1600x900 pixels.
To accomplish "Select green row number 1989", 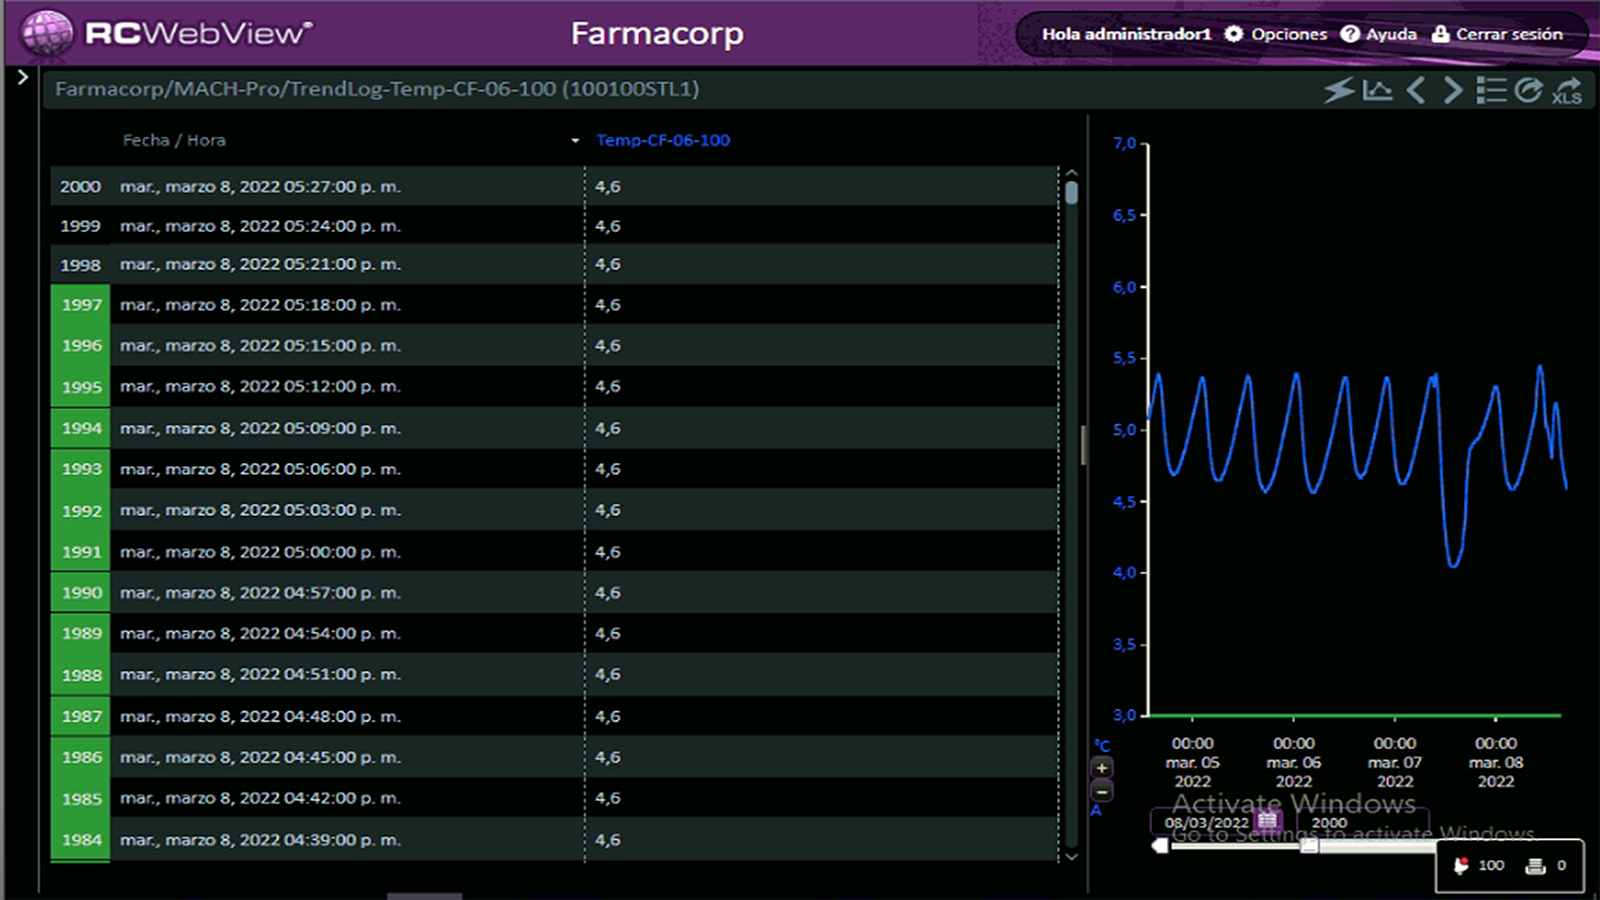I will coord(81,634).
